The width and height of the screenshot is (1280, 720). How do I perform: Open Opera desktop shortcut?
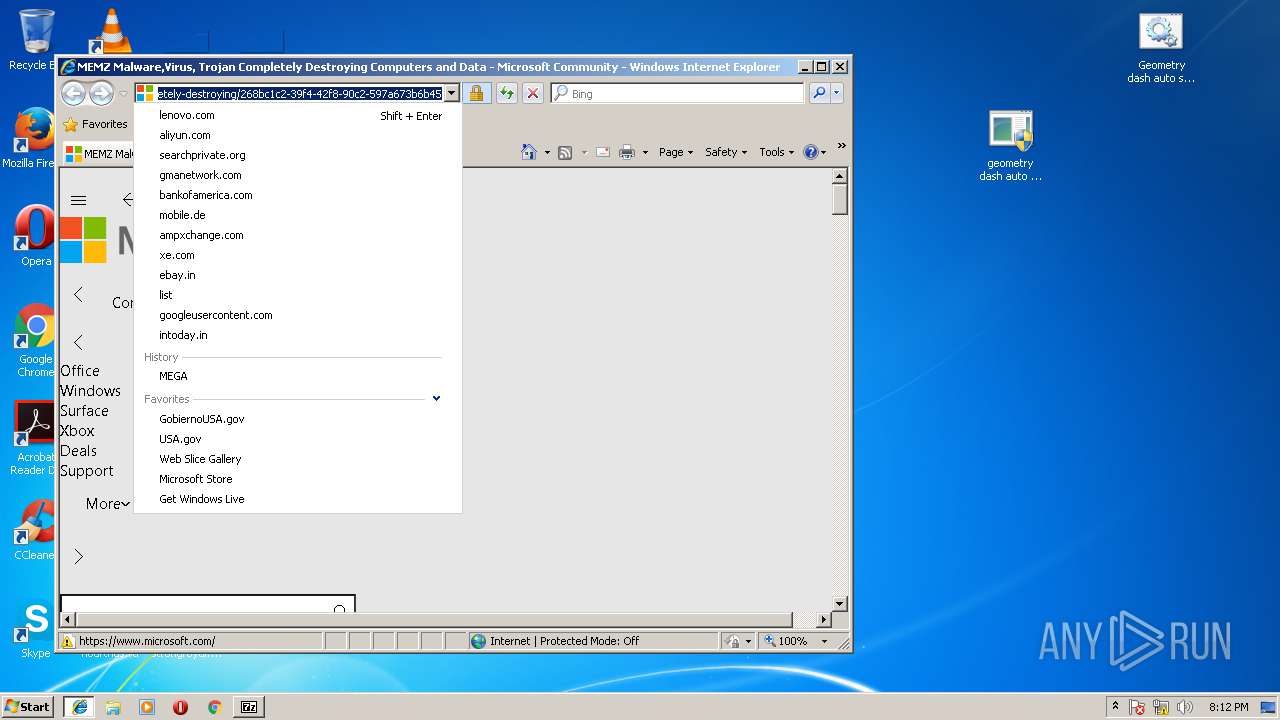[35, 236]
